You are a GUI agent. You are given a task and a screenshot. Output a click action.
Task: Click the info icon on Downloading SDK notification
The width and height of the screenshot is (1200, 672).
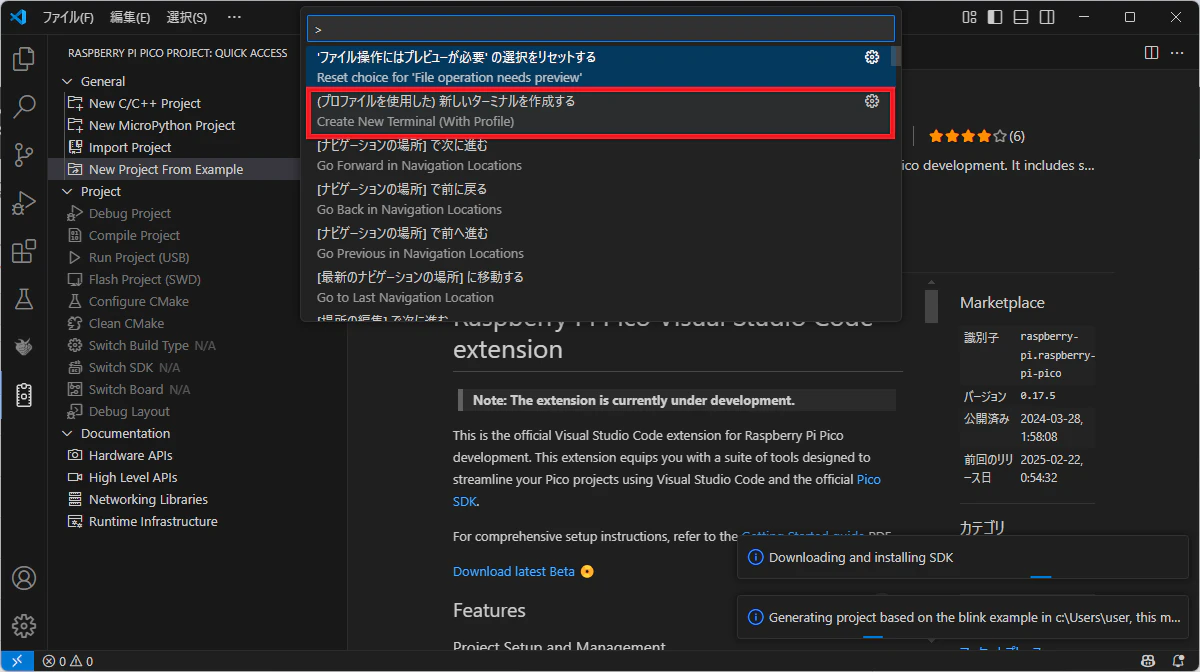click(756, 557)
